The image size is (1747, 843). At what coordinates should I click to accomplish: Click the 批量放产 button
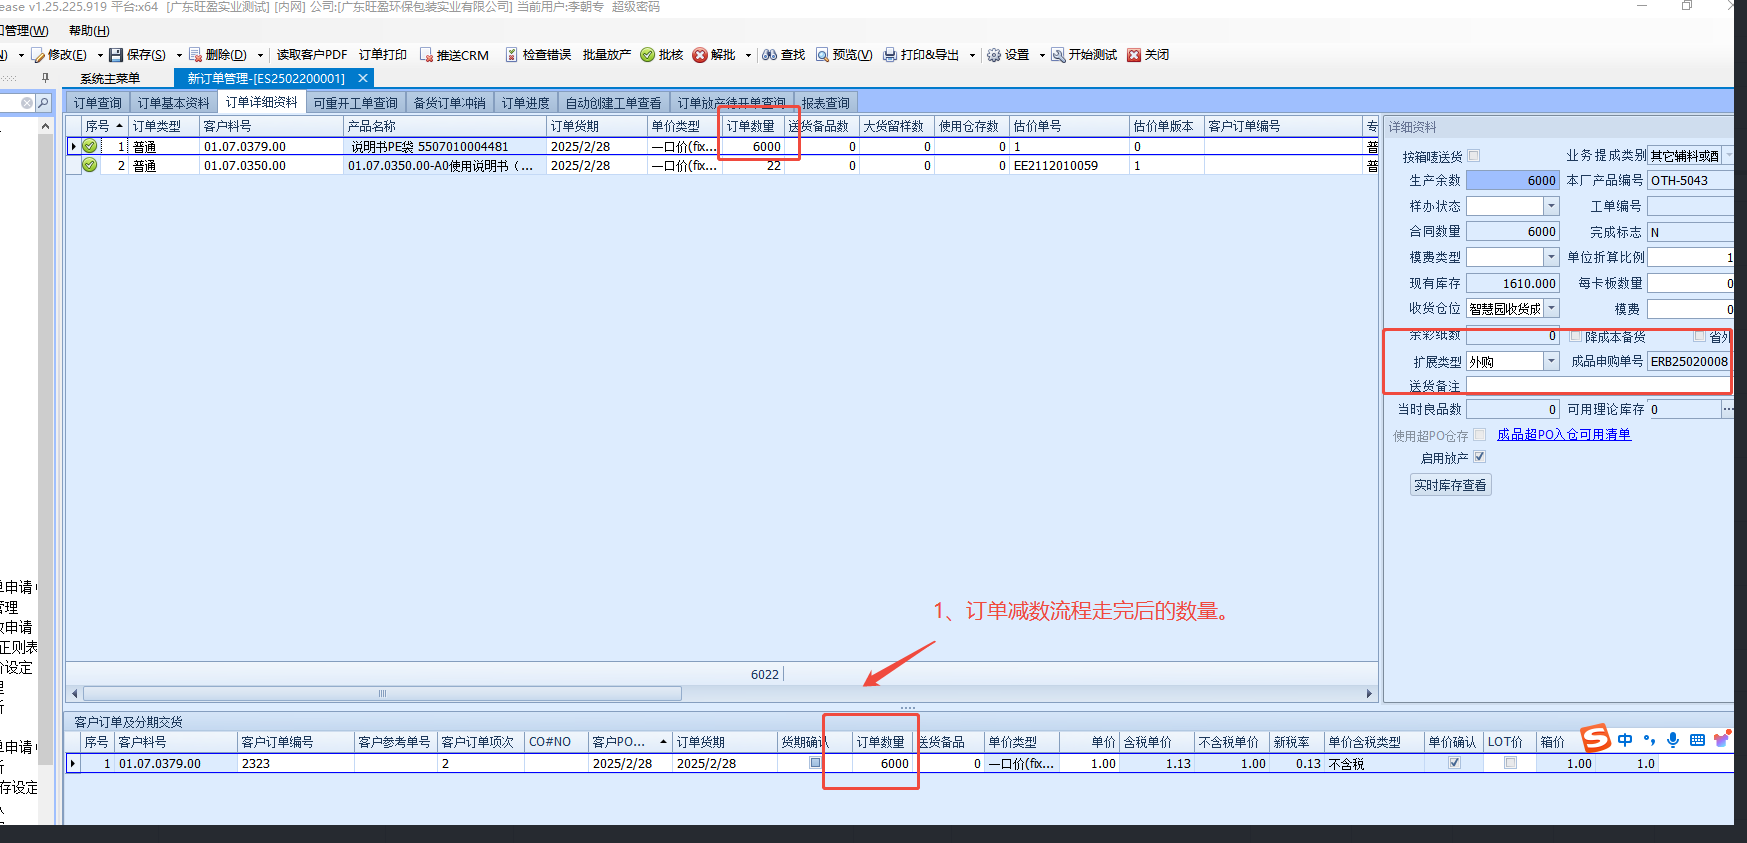[x=607, y=55]
